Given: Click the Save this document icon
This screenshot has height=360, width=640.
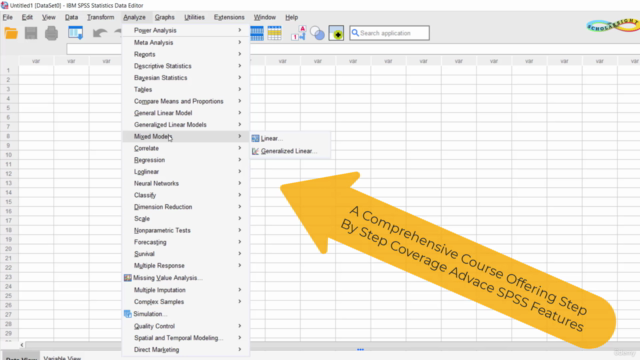Looking at the screenshot, I should [31, 33].
